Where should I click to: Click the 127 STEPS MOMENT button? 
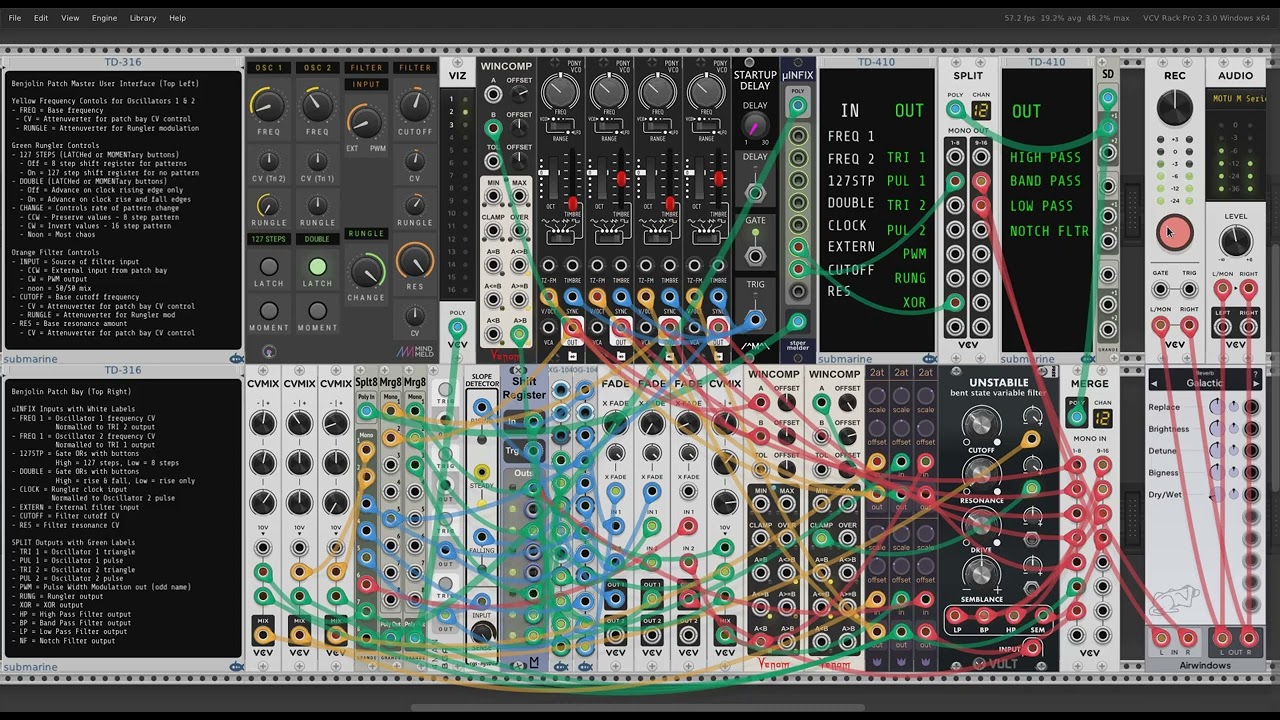tap(269, 311)
